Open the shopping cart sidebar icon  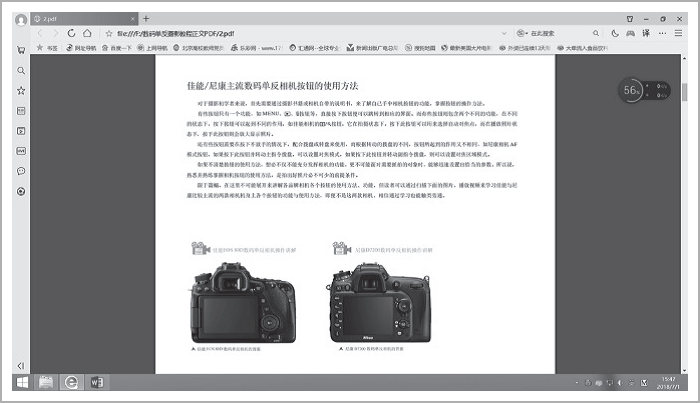click(21, 50)
